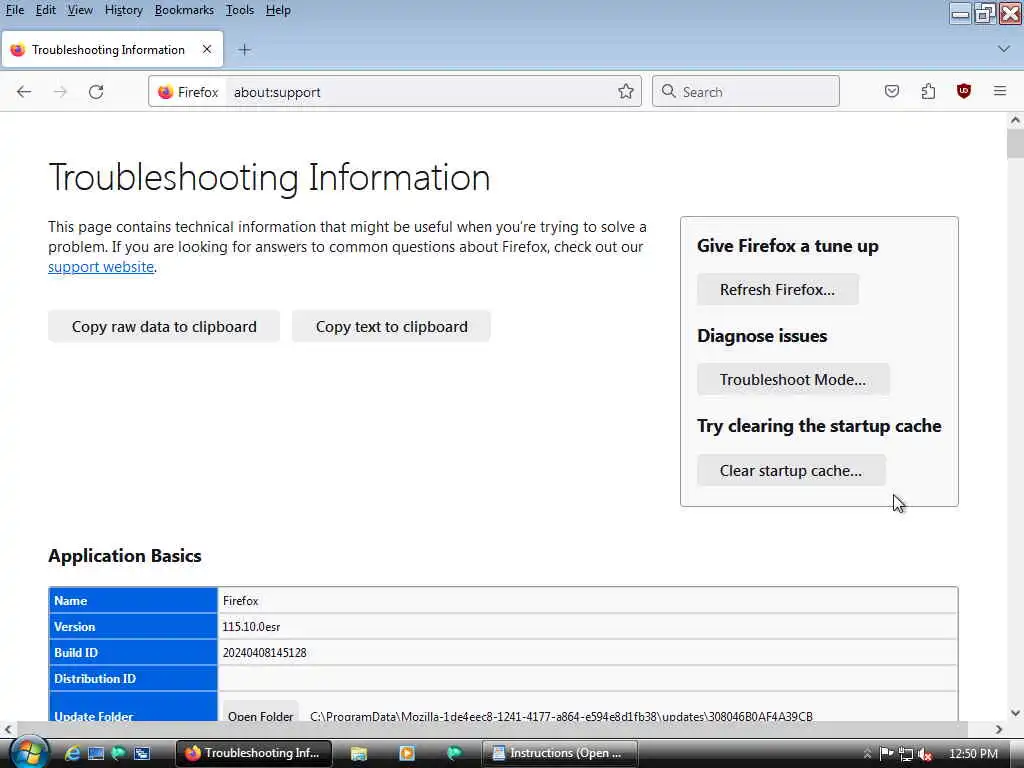This screenshot has height=768, width=1024.
Task: Open the Save to Pocket icon
Action: click(x=891, y=91)
